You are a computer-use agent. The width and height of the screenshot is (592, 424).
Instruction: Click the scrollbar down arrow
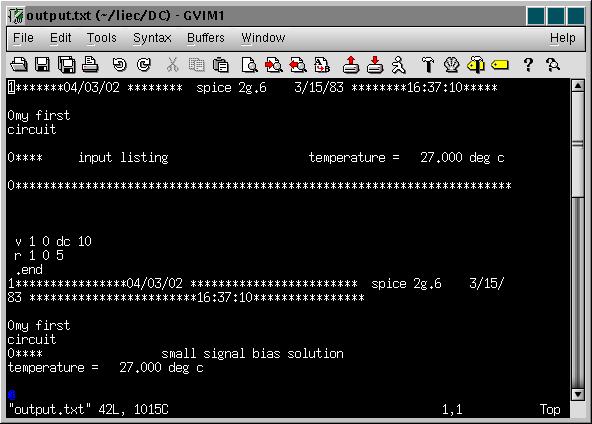click(578, 395)
